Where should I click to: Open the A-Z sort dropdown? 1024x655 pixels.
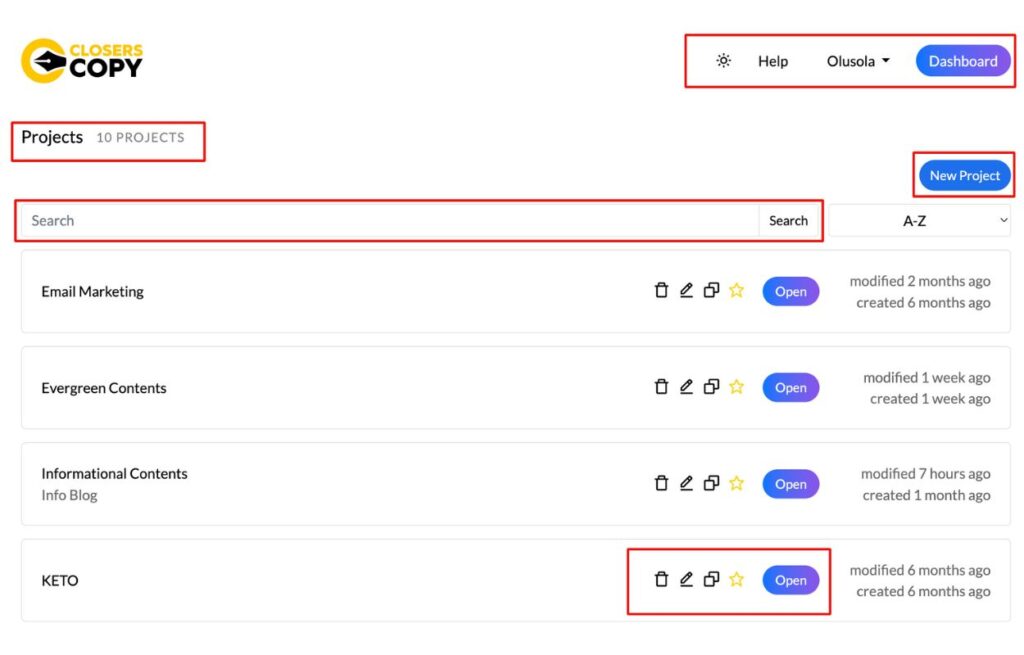(919, 221)
